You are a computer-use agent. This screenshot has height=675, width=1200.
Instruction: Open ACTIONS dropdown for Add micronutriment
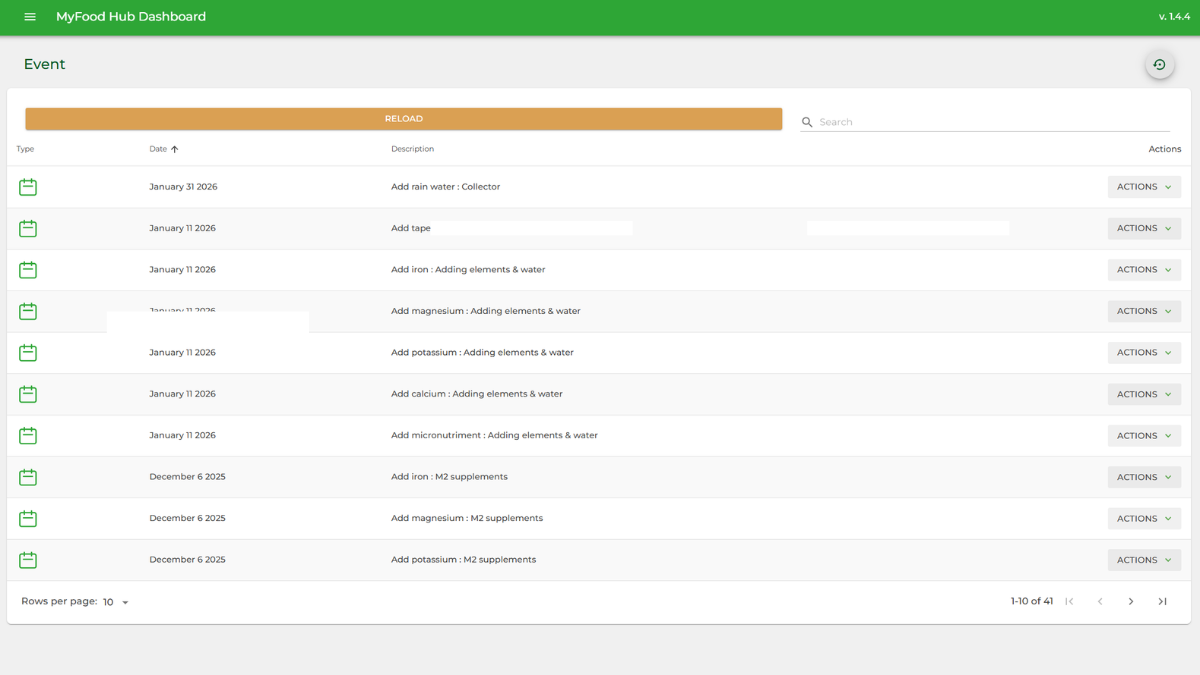1144,436
